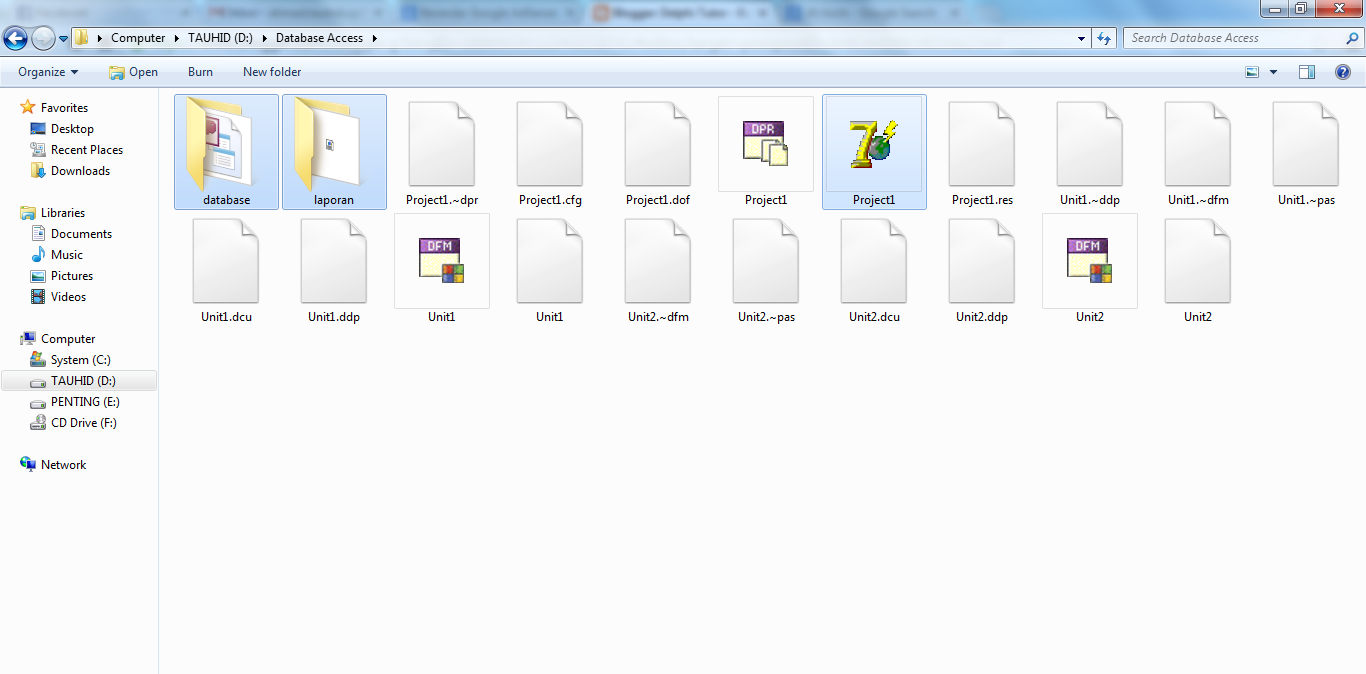Select the Unit1.dcu compiled unit file
The width and height of the screenshot is (1366, 674).
[x=226, y=262]
